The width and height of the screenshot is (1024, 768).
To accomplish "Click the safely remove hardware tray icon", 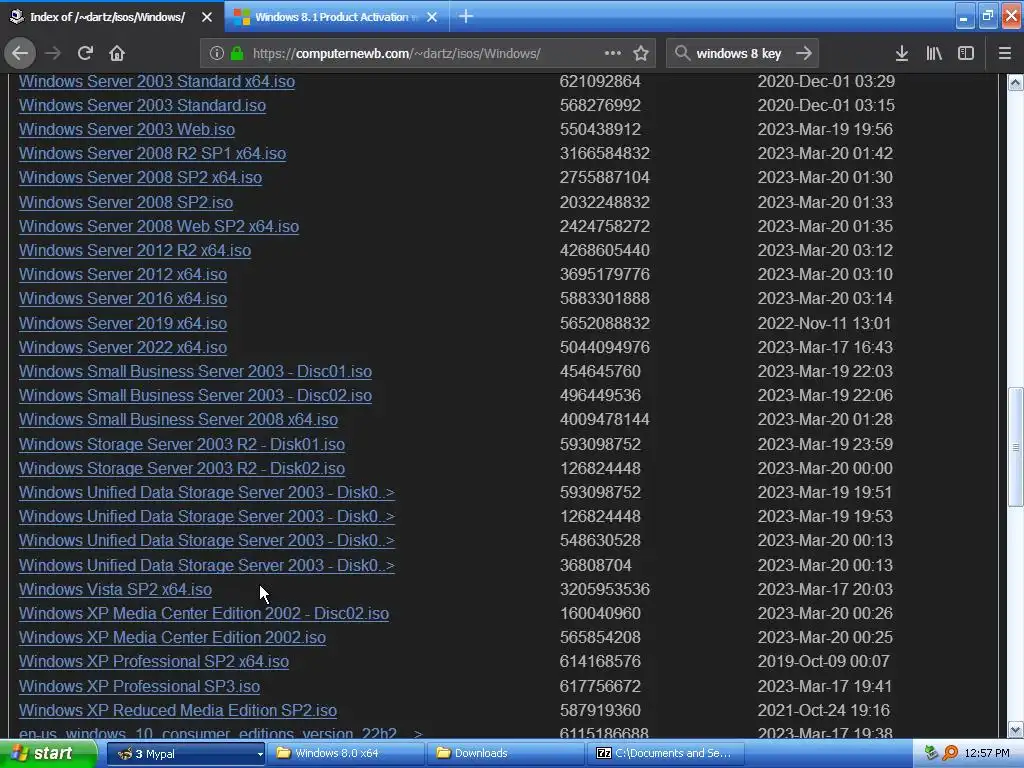I will [931, 754].
